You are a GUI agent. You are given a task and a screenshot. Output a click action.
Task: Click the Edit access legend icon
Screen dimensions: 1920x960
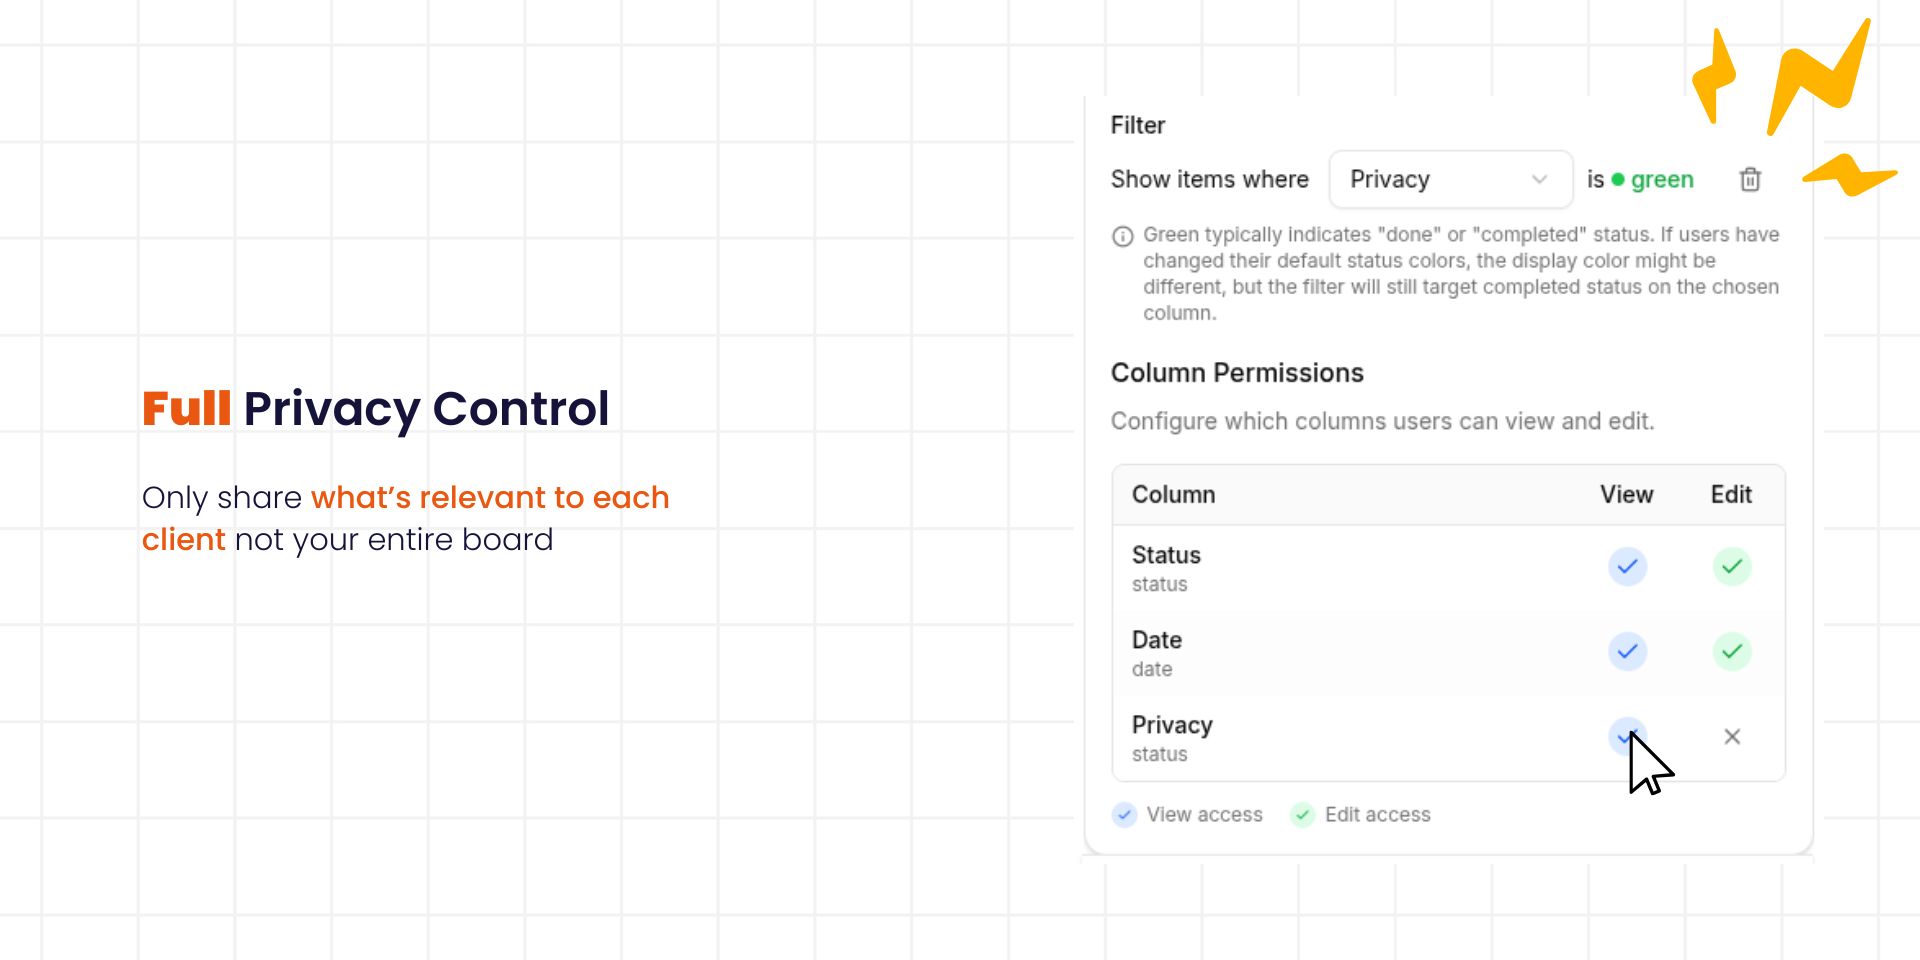(1302, 815)
